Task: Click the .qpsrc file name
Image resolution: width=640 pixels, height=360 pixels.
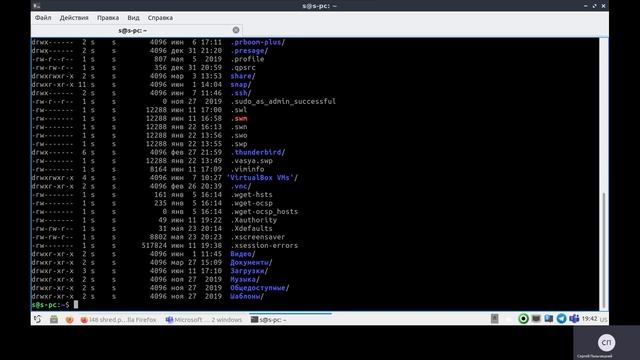Action: [x=243, y=68]
